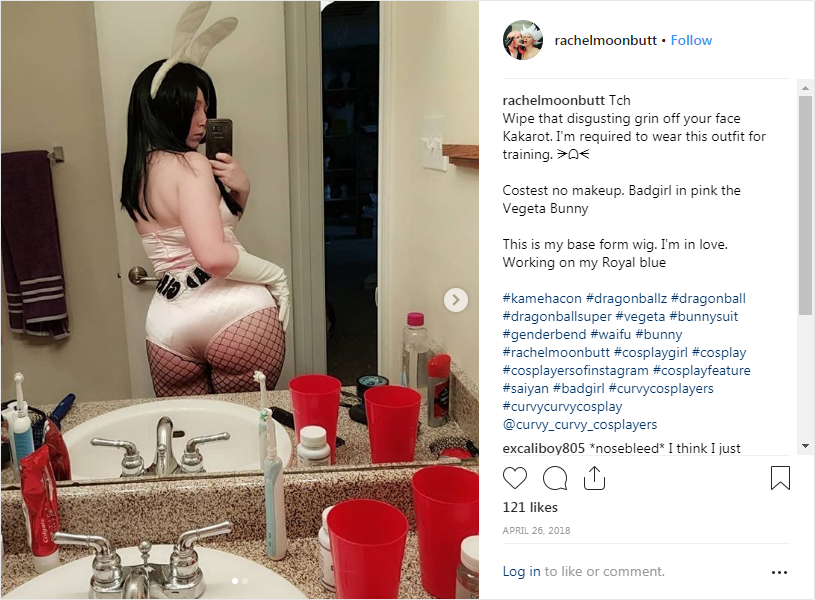815x600 pixels.
Task: Open the three-dots more options menu
Action: click(779, 572)
